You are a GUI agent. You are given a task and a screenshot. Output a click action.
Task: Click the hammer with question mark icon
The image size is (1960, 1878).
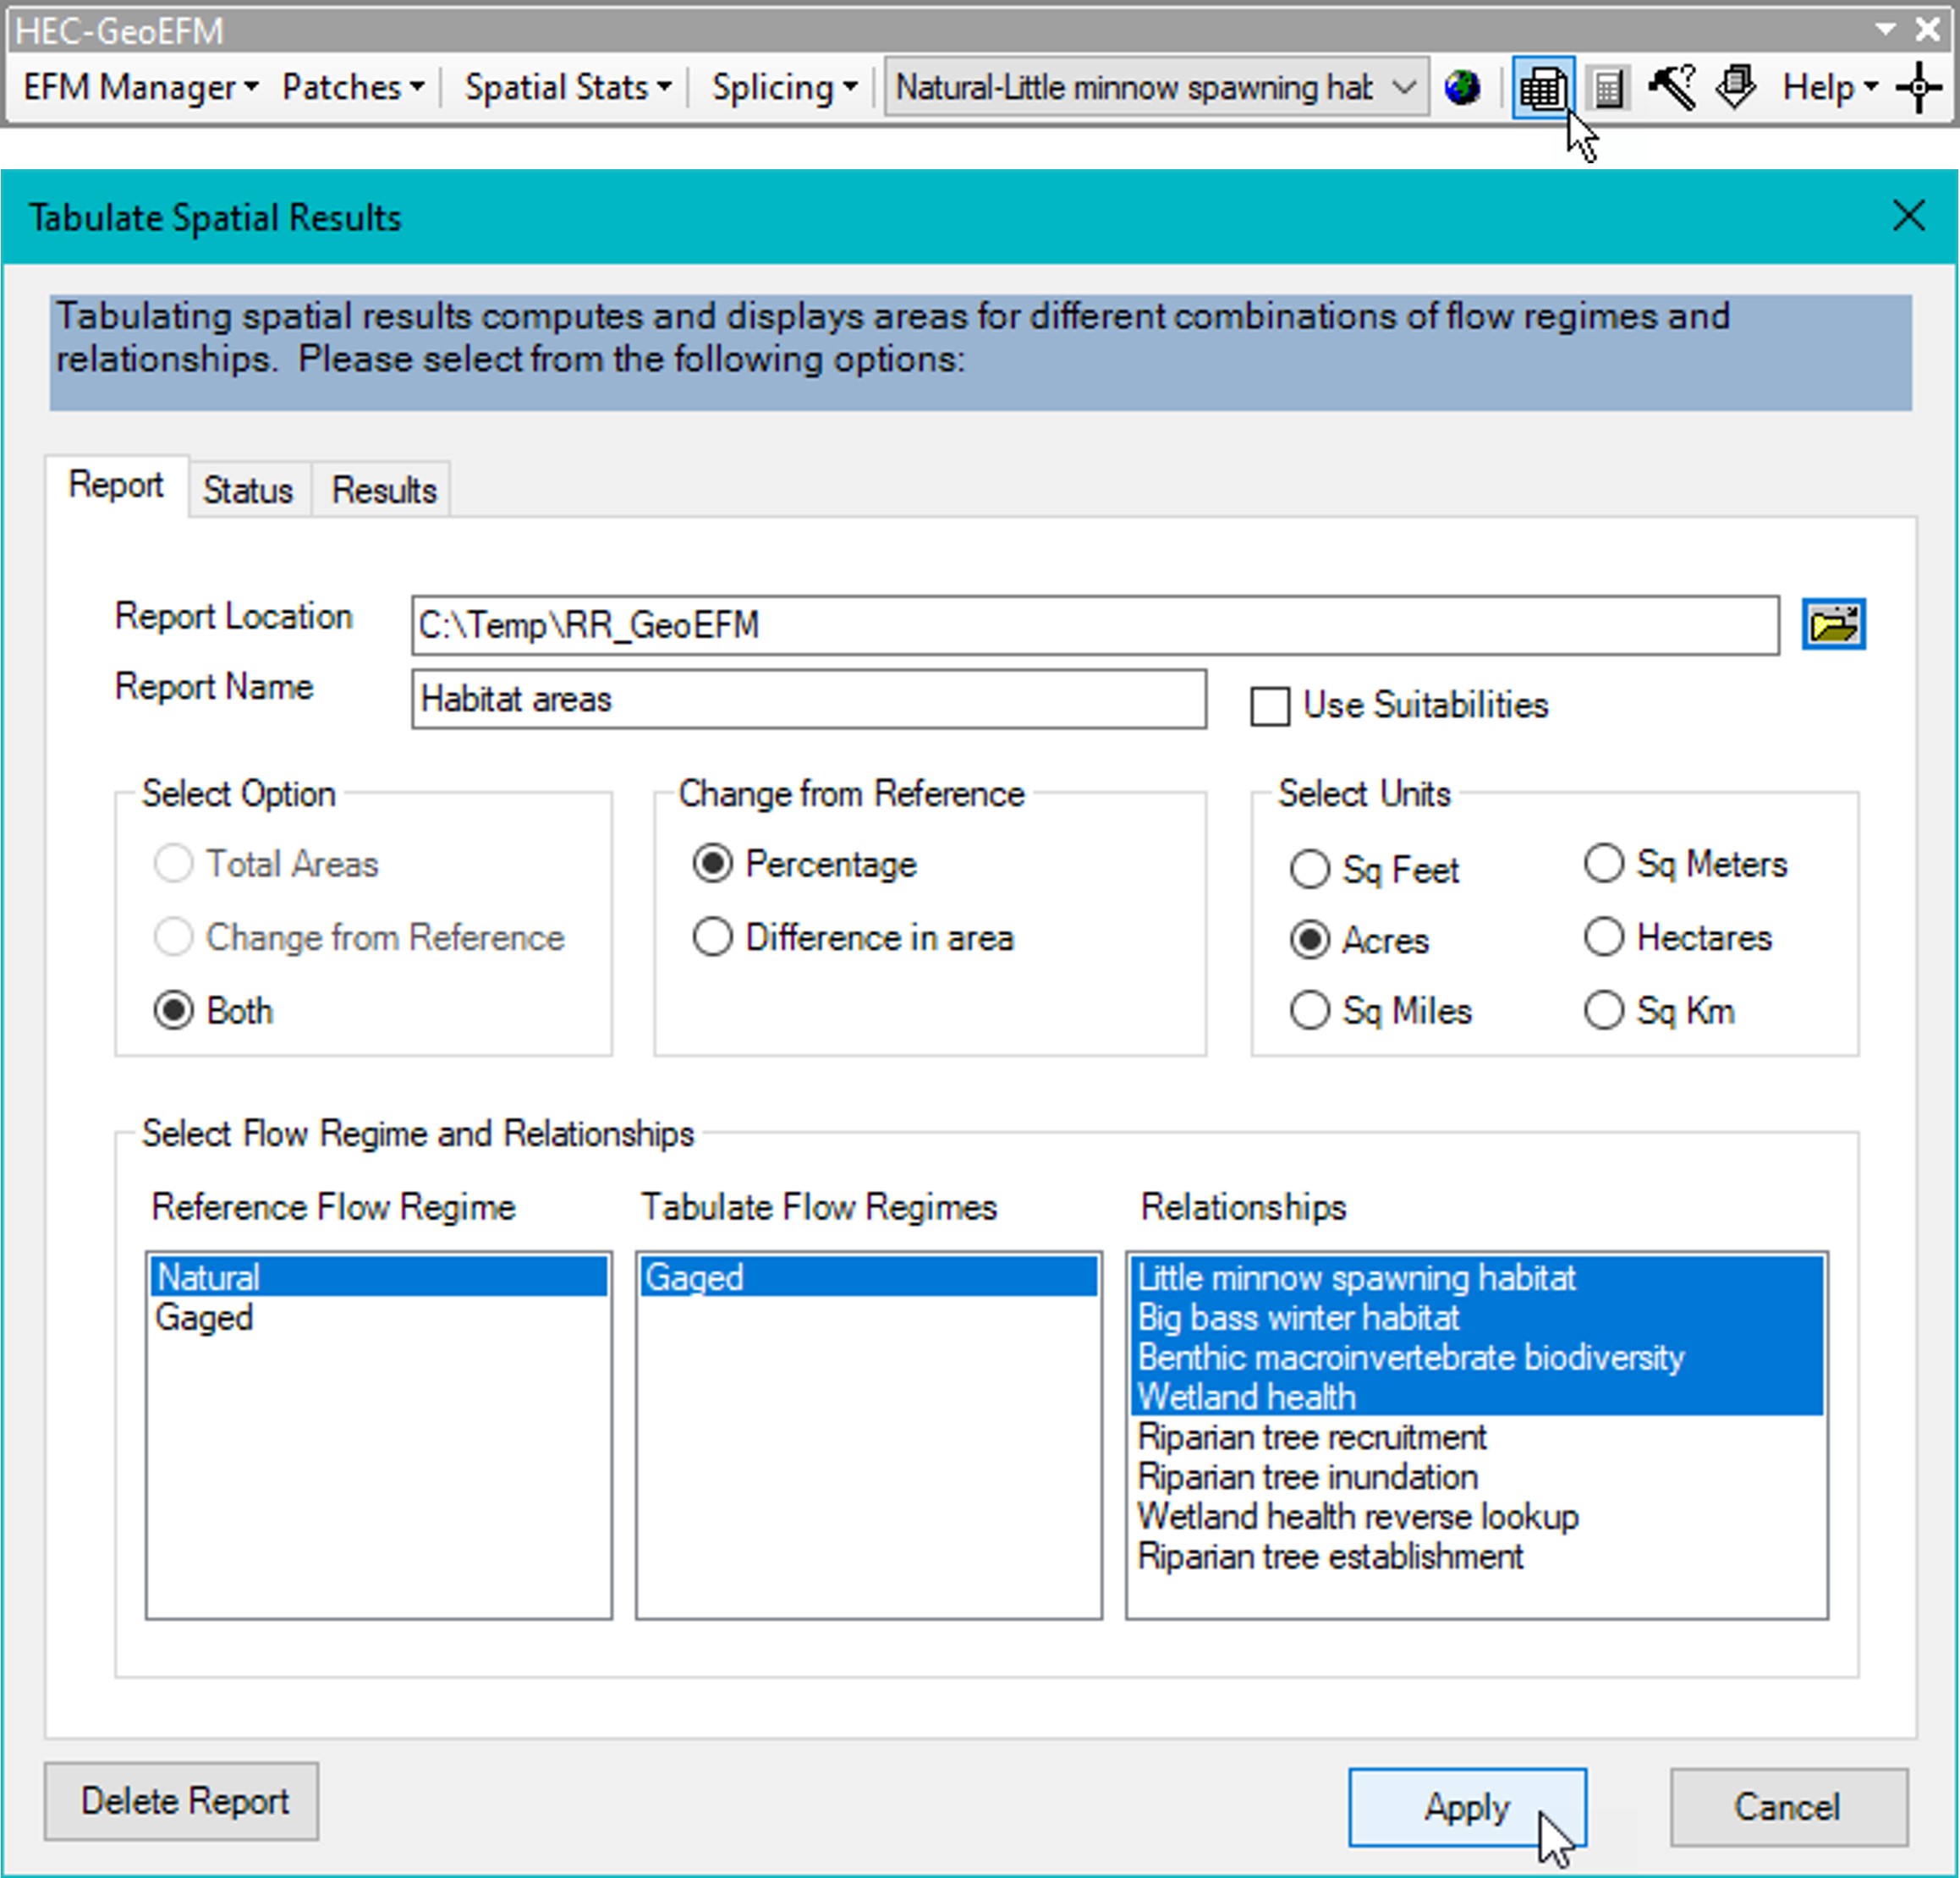tap(1672, 88)
